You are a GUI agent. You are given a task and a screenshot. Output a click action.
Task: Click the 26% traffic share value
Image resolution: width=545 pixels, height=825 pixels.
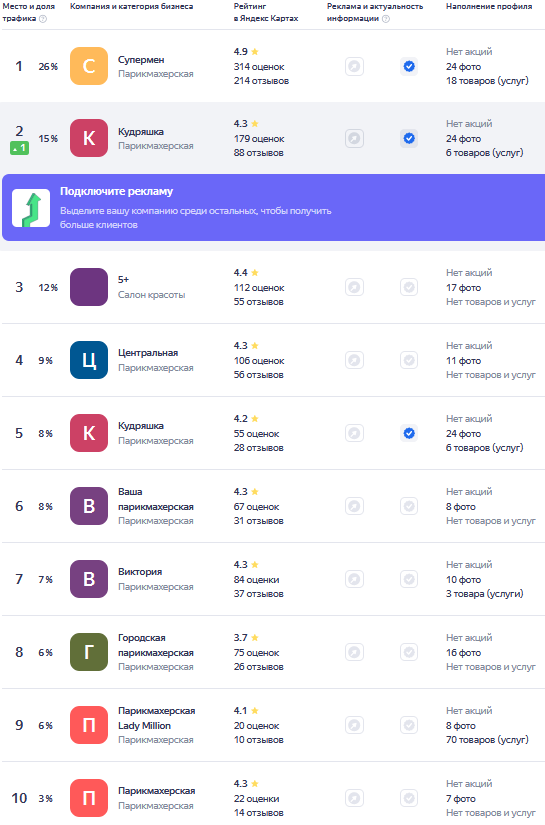(x=48, y=67)
